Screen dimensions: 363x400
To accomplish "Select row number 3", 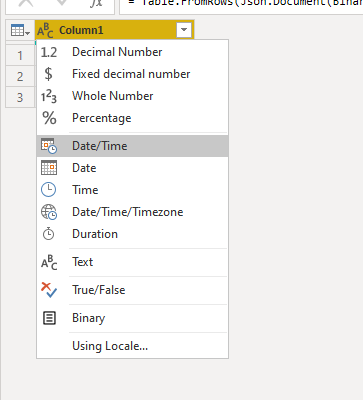I will tap(20, 97).
